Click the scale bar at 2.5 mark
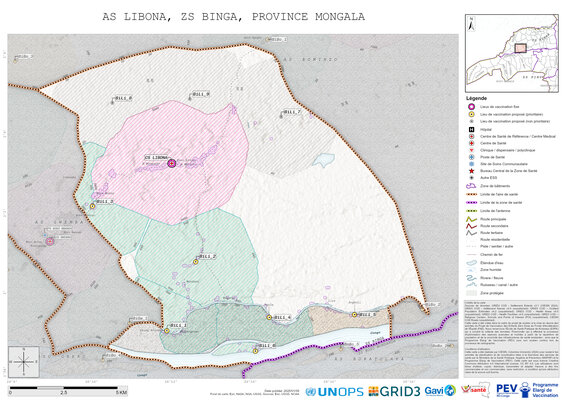Viewport: 566px width, 400px height. click(64, 392)
